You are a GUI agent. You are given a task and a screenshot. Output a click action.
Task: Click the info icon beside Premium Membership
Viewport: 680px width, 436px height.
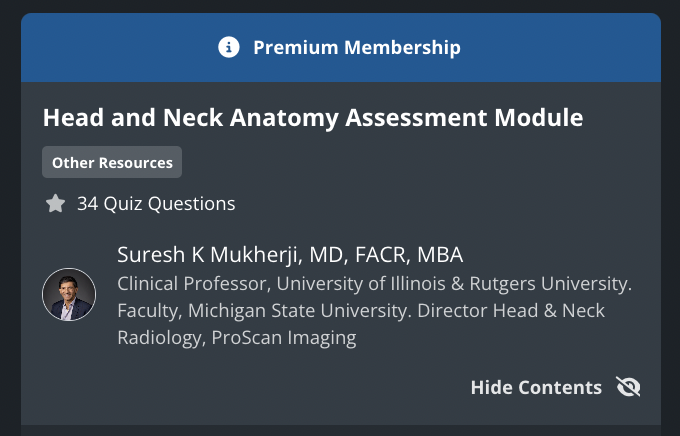(x=229, y=47)
